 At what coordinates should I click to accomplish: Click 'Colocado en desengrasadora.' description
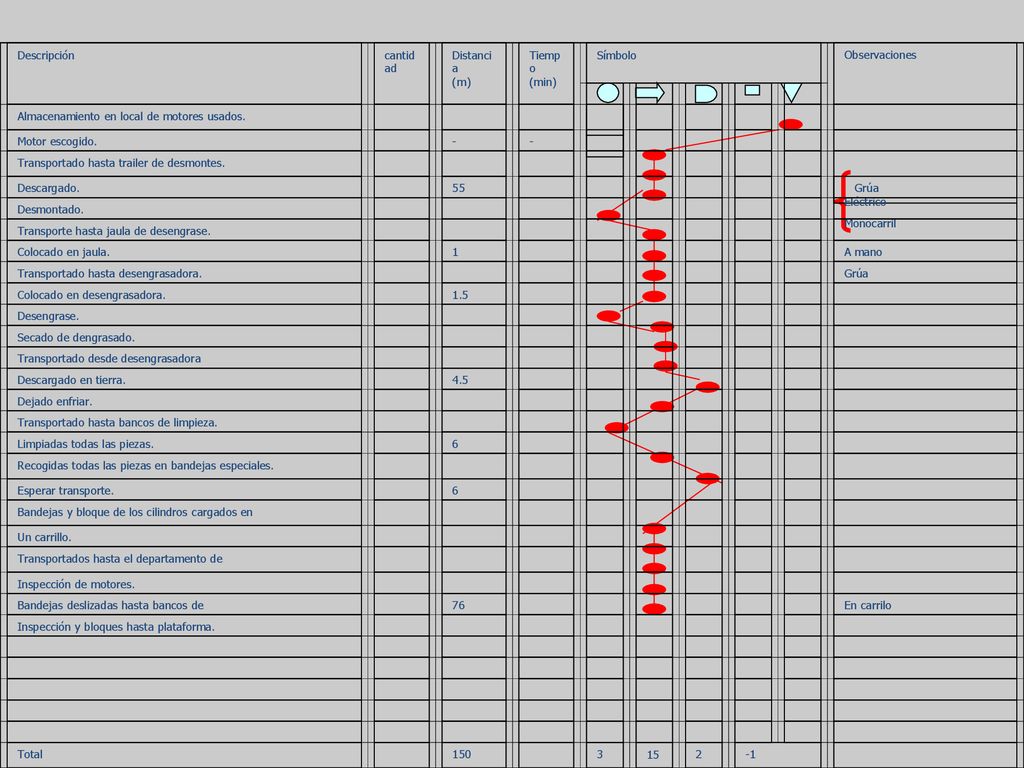click(91, 295)
